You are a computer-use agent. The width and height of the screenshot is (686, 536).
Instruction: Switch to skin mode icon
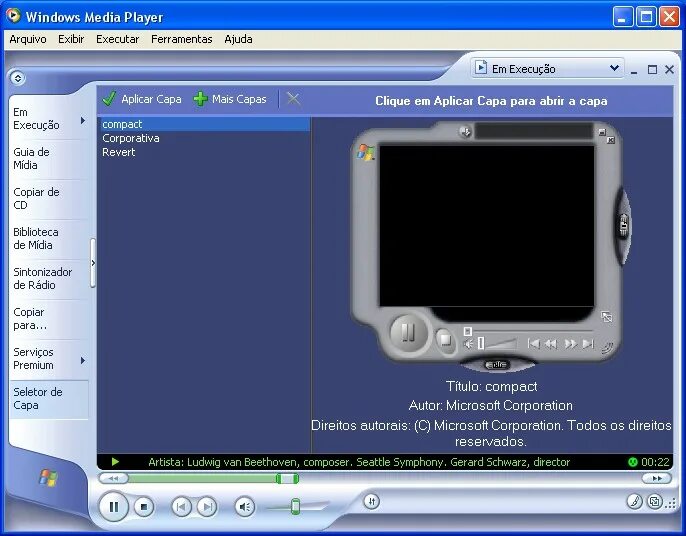coord(654,501)
